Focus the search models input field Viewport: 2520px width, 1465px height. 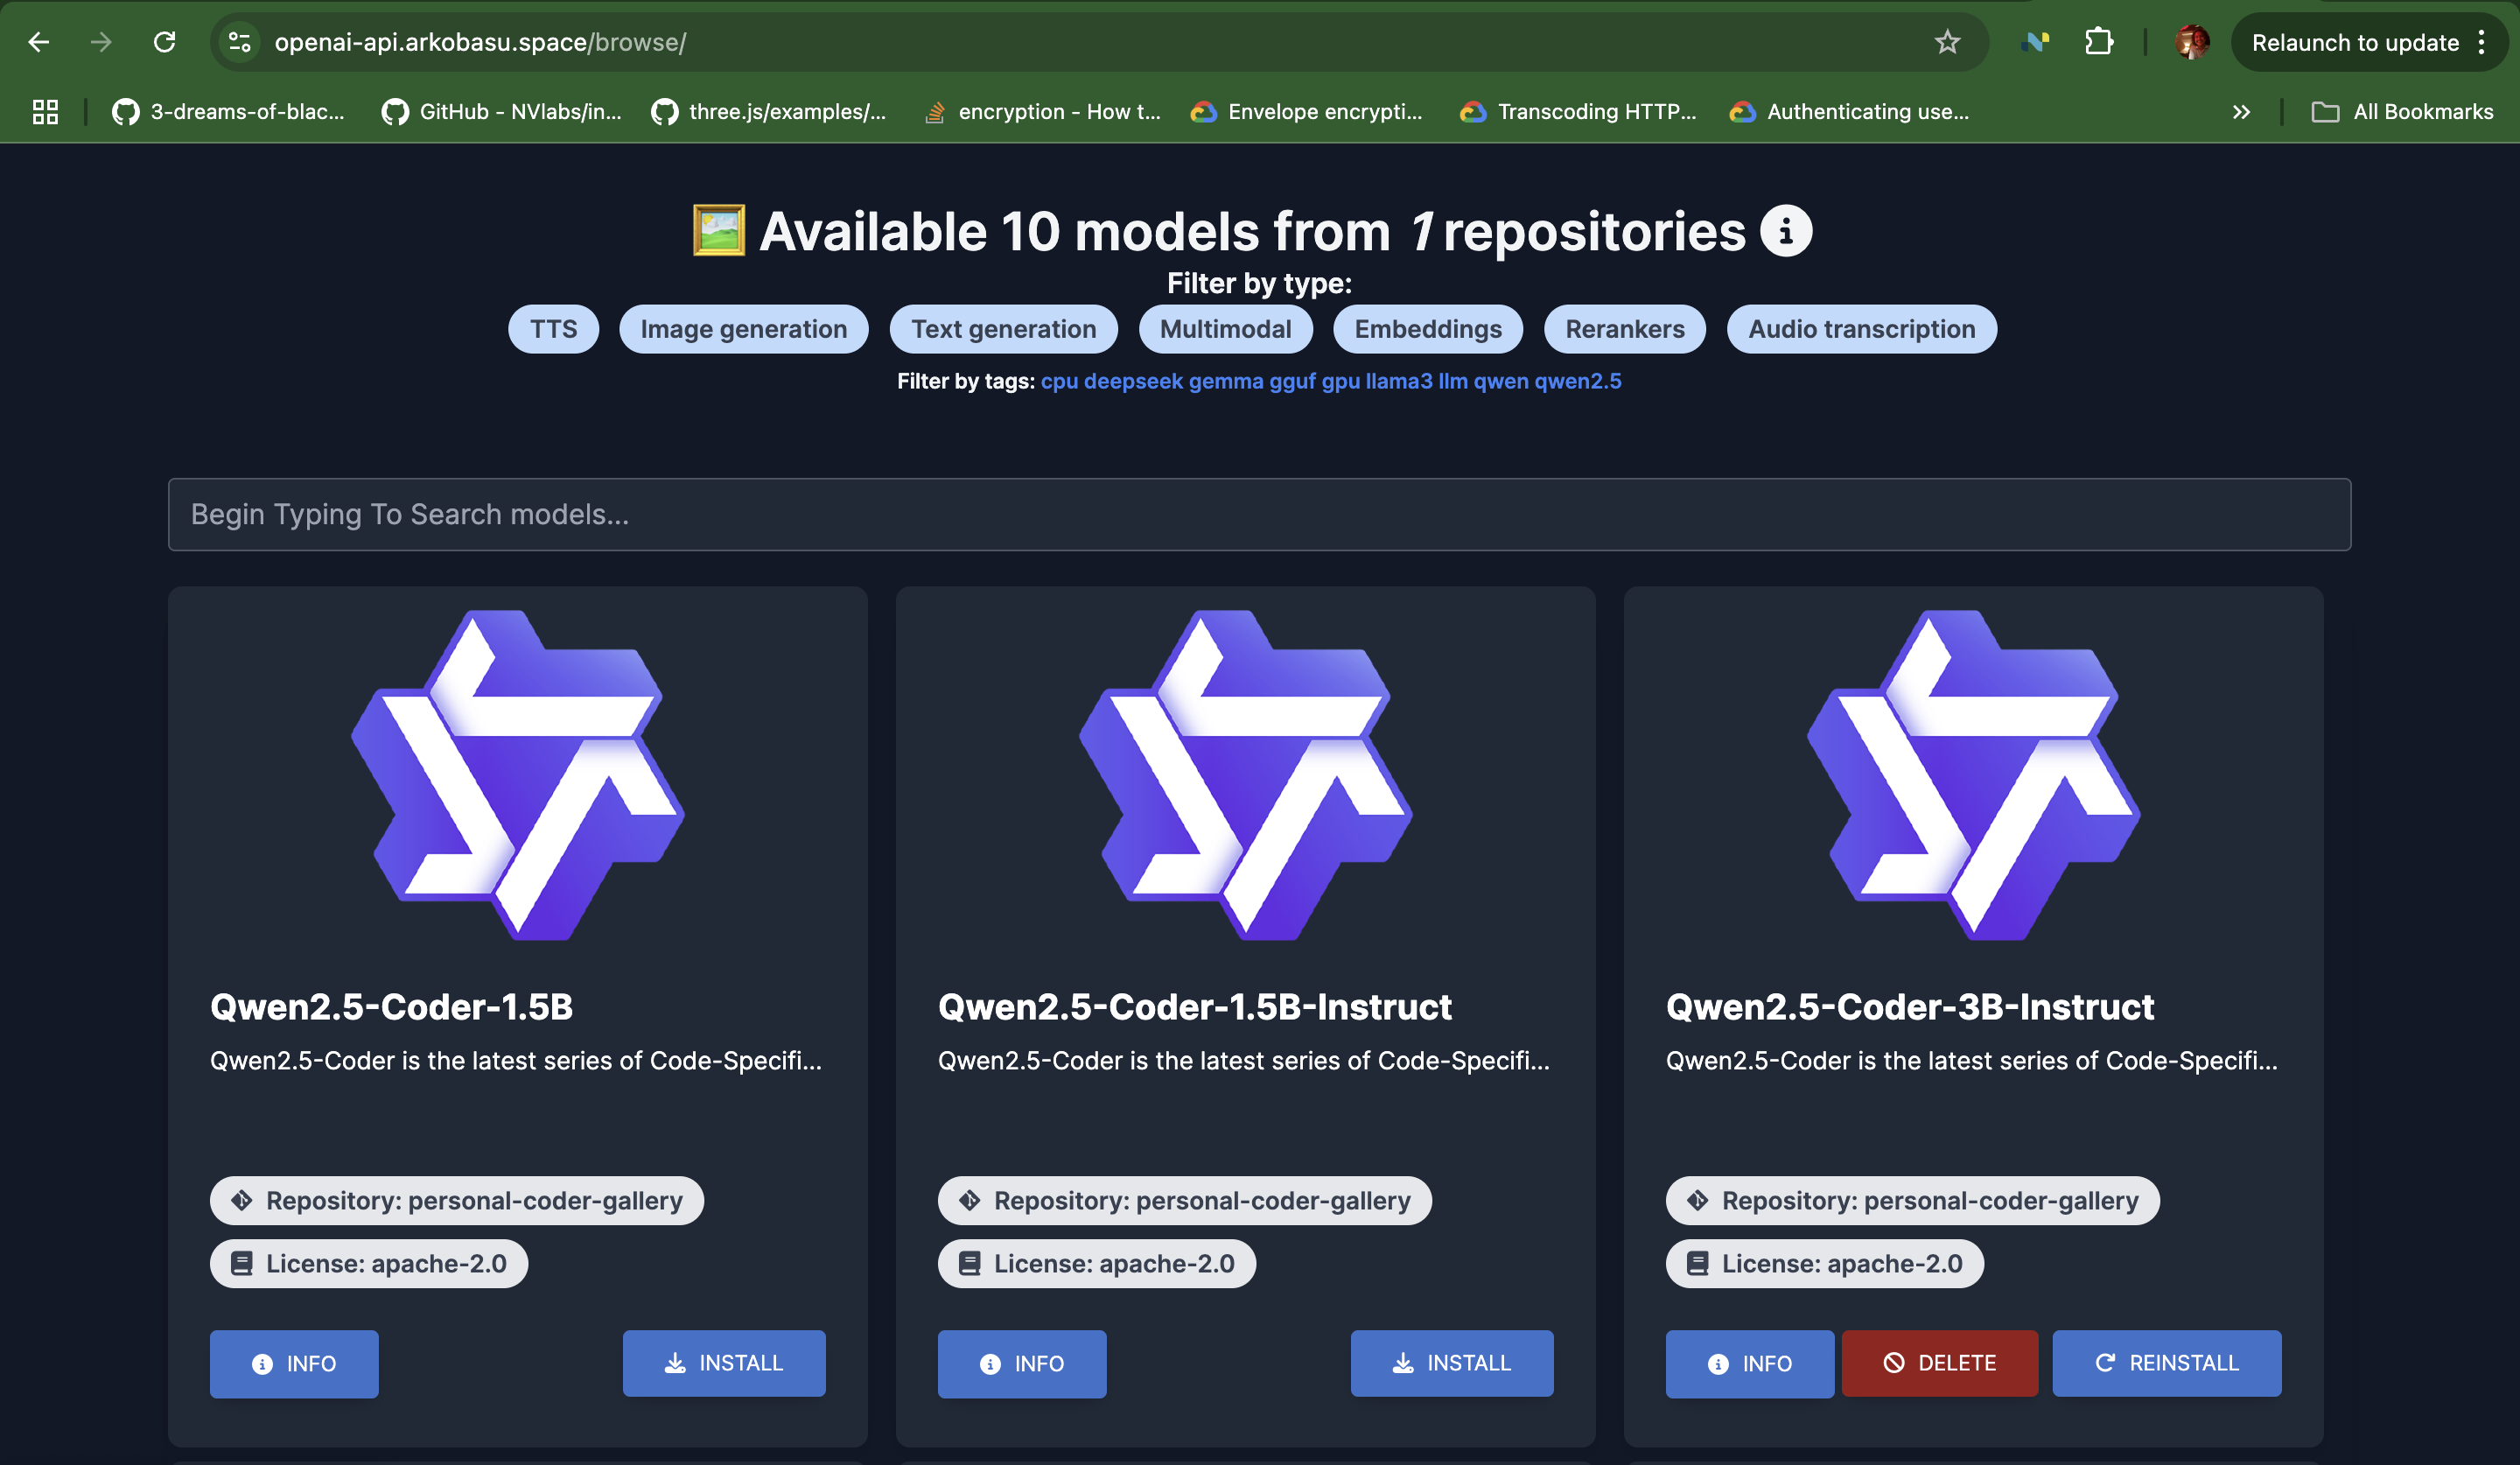(1259, 514)
